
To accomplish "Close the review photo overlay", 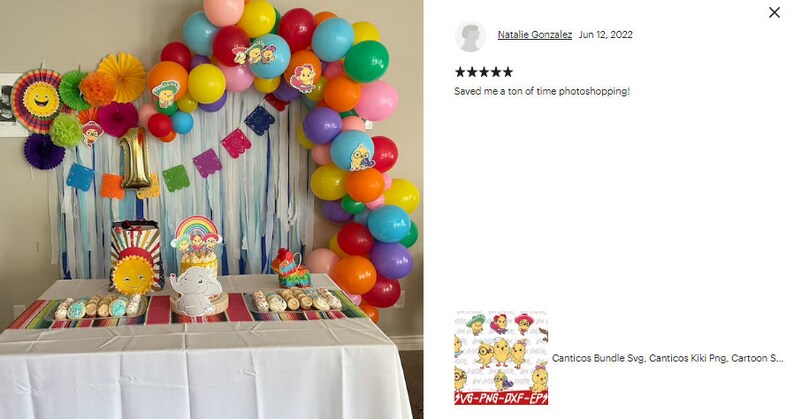I will tap(774, 13).
